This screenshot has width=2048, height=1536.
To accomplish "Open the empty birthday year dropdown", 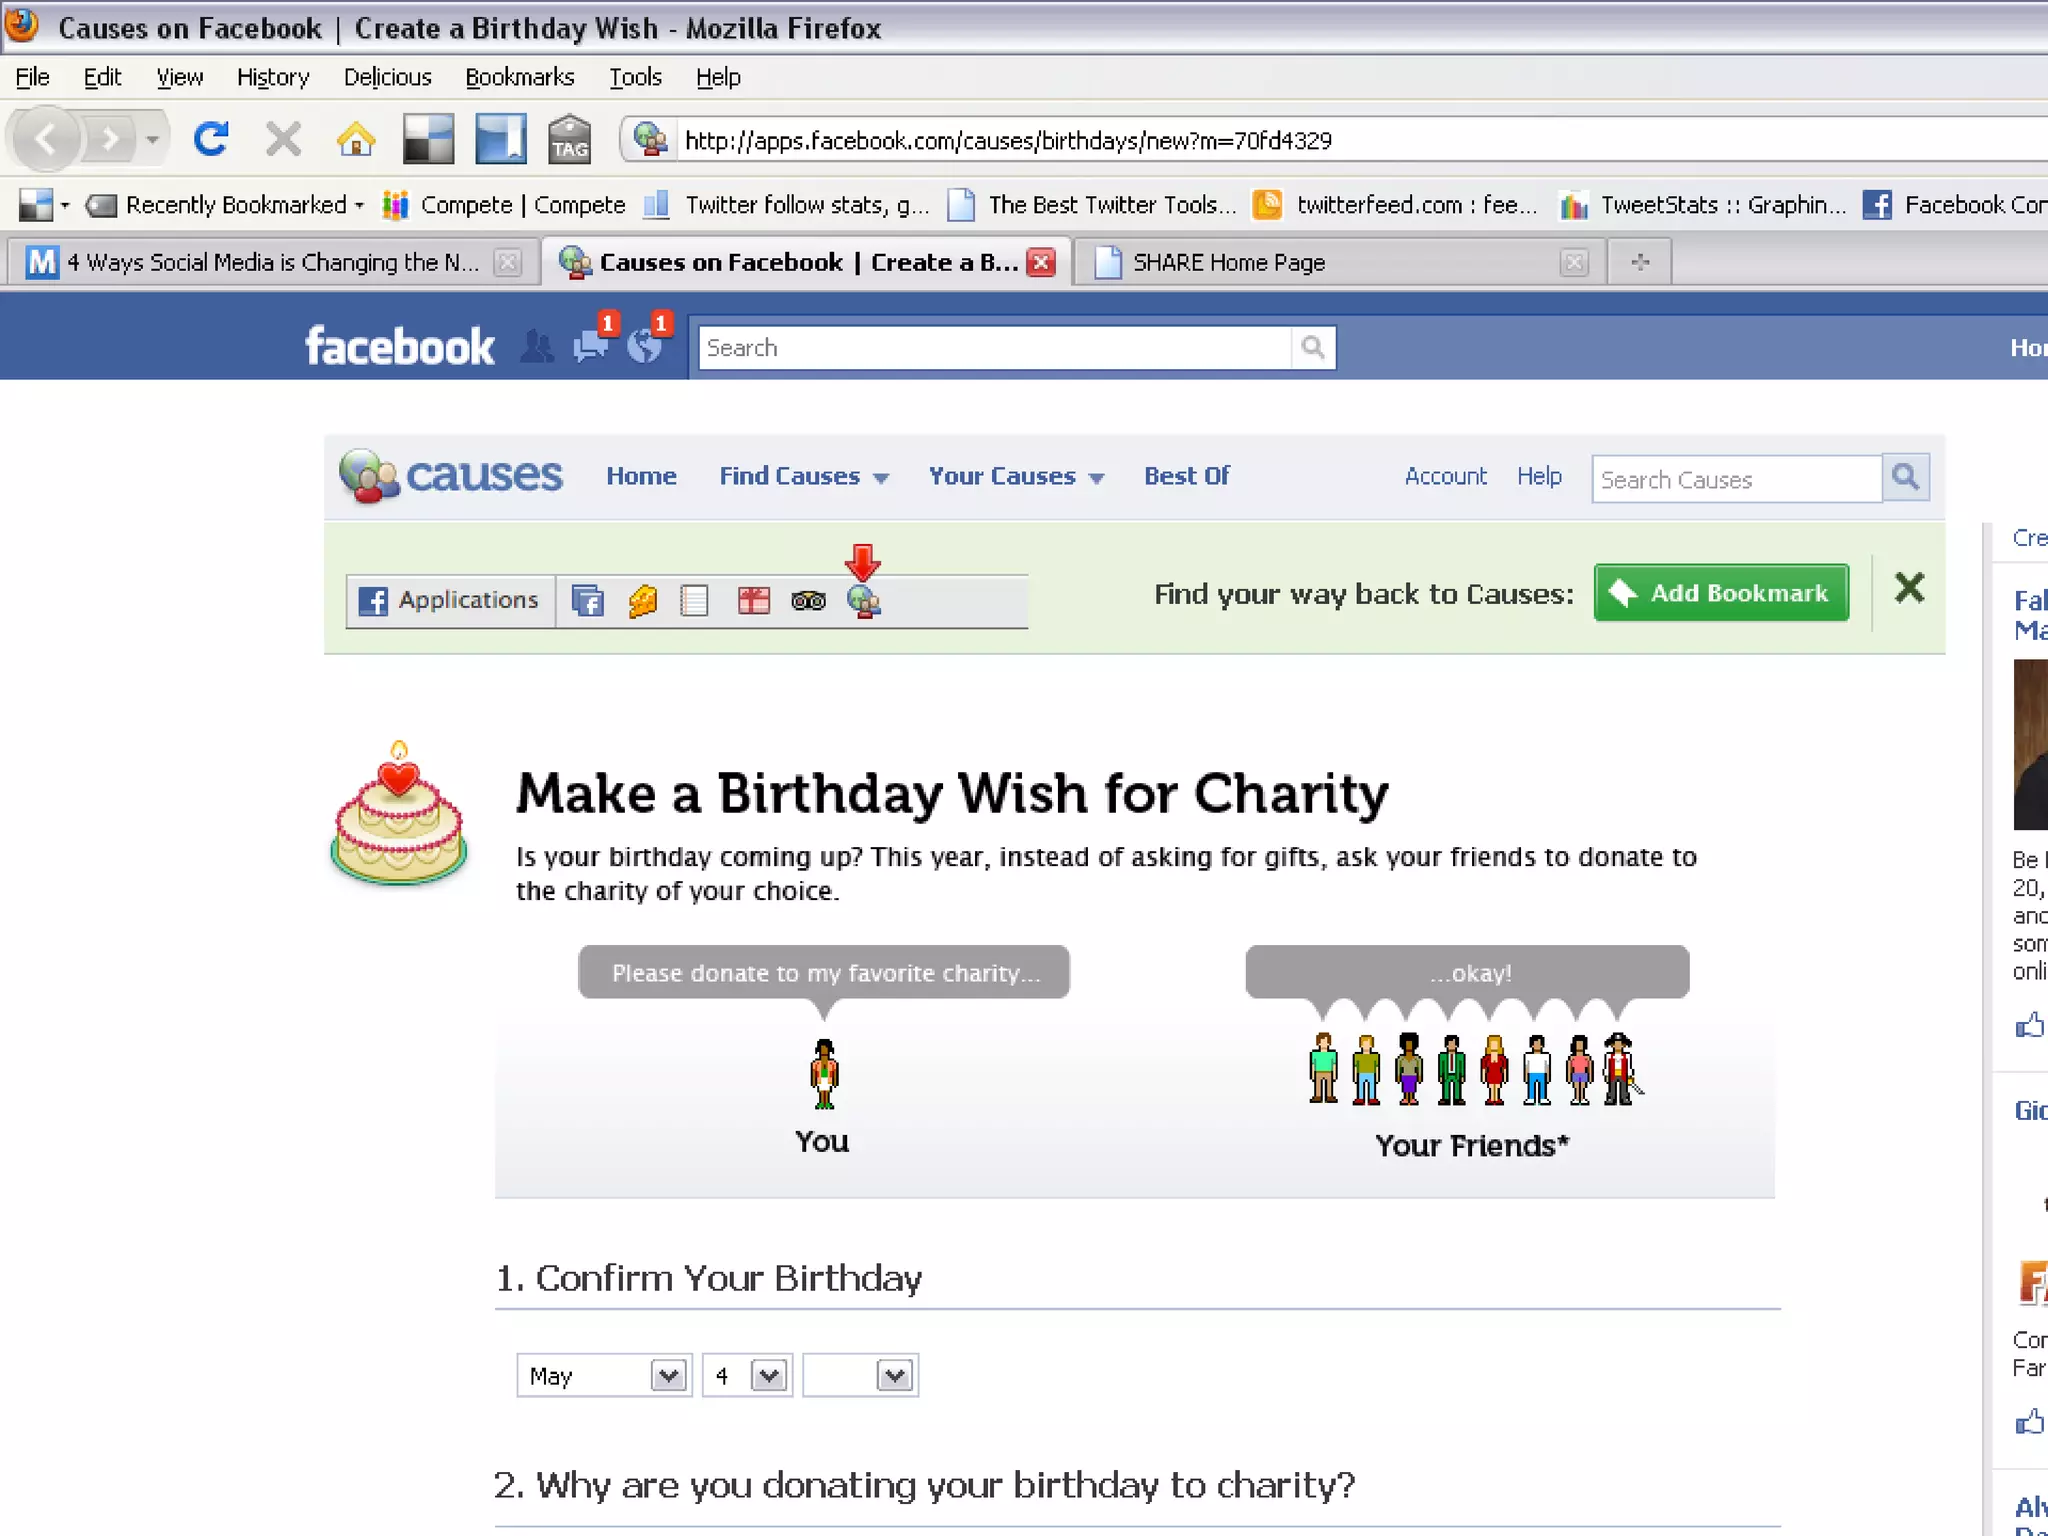I will 860,1376.
